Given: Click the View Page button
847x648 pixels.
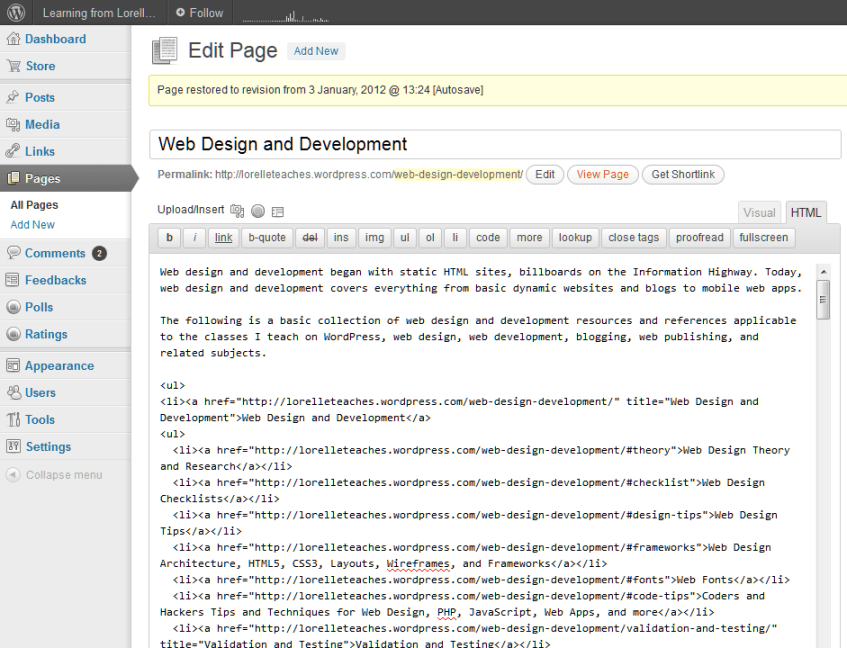Looking at the screenshot, I should point(602,174).
